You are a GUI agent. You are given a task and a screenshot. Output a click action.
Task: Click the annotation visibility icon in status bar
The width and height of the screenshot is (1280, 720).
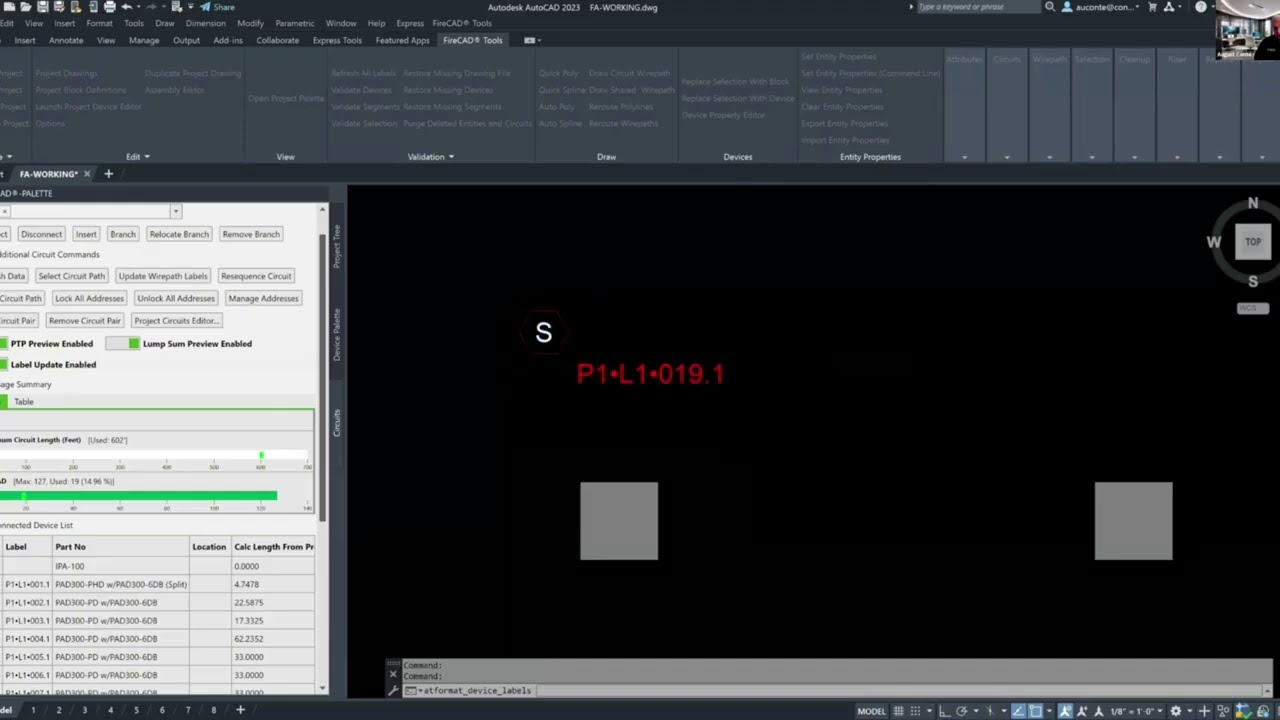[x=1065, y=711]
